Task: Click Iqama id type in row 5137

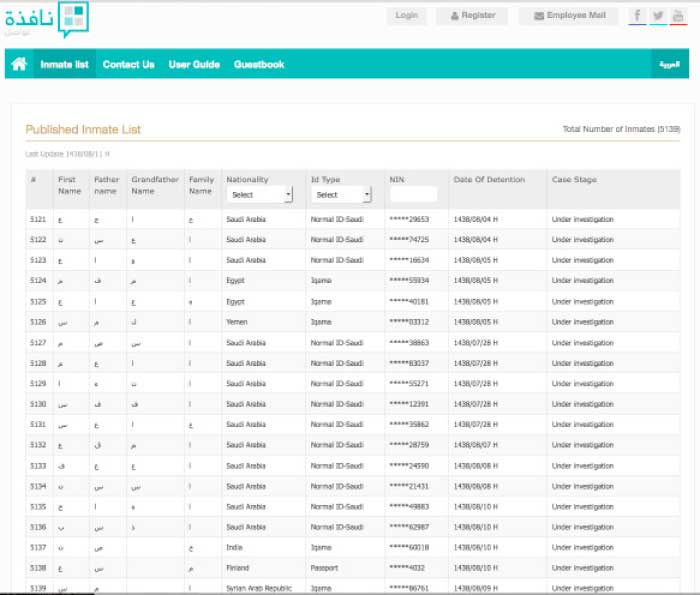Action: point(321,547)
